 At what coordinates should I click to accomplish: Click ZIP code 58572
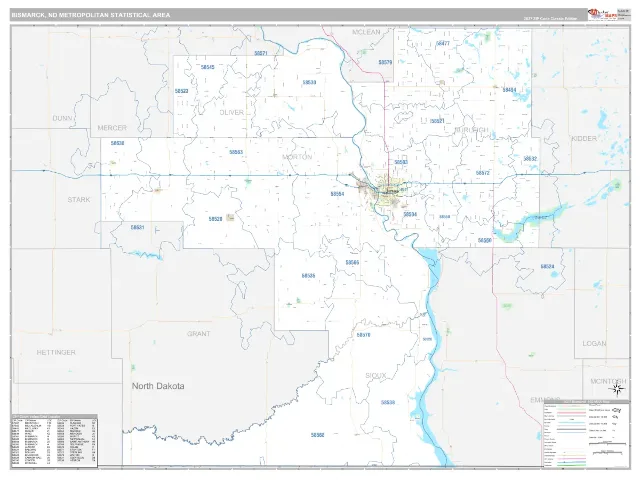pos(482,173)
